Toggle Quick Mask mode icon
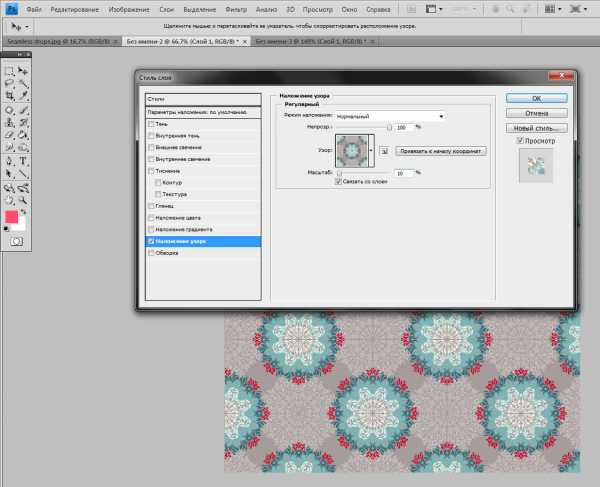This screenshot has height=487, width=600. [x=16, y=241]
